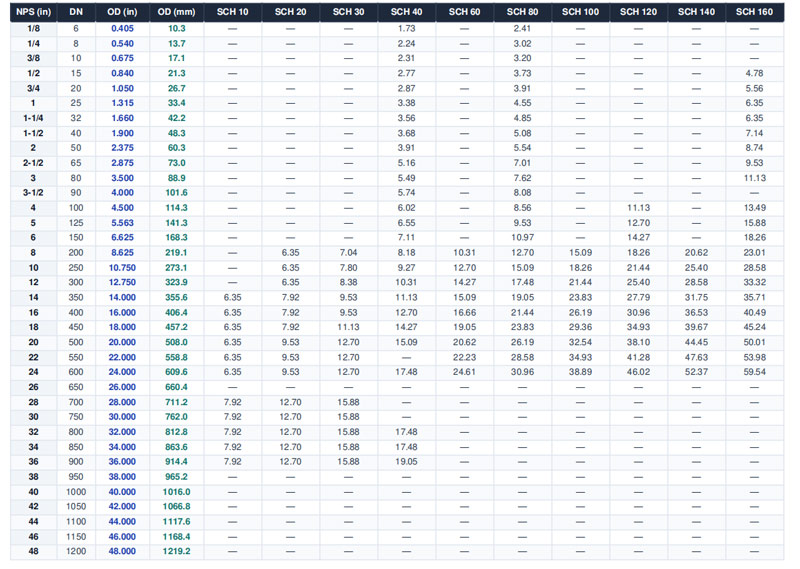Select the 965.2 OD (mm) cell

pyautogui.click(x=177, y=477)
